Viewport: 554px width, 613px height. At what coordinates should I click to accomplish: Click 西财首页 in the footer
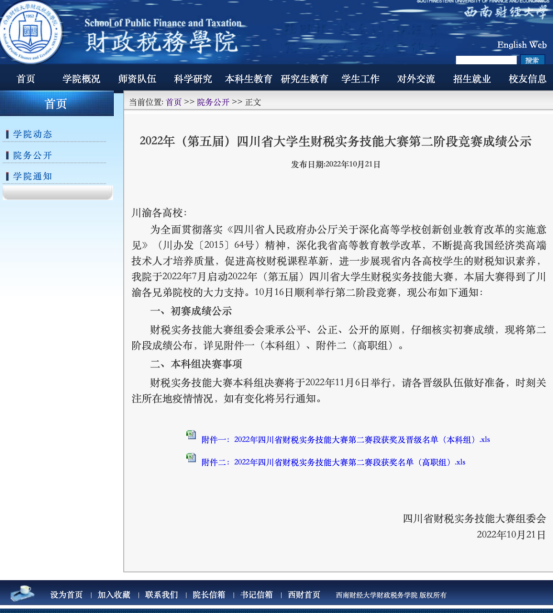point(304,595)
